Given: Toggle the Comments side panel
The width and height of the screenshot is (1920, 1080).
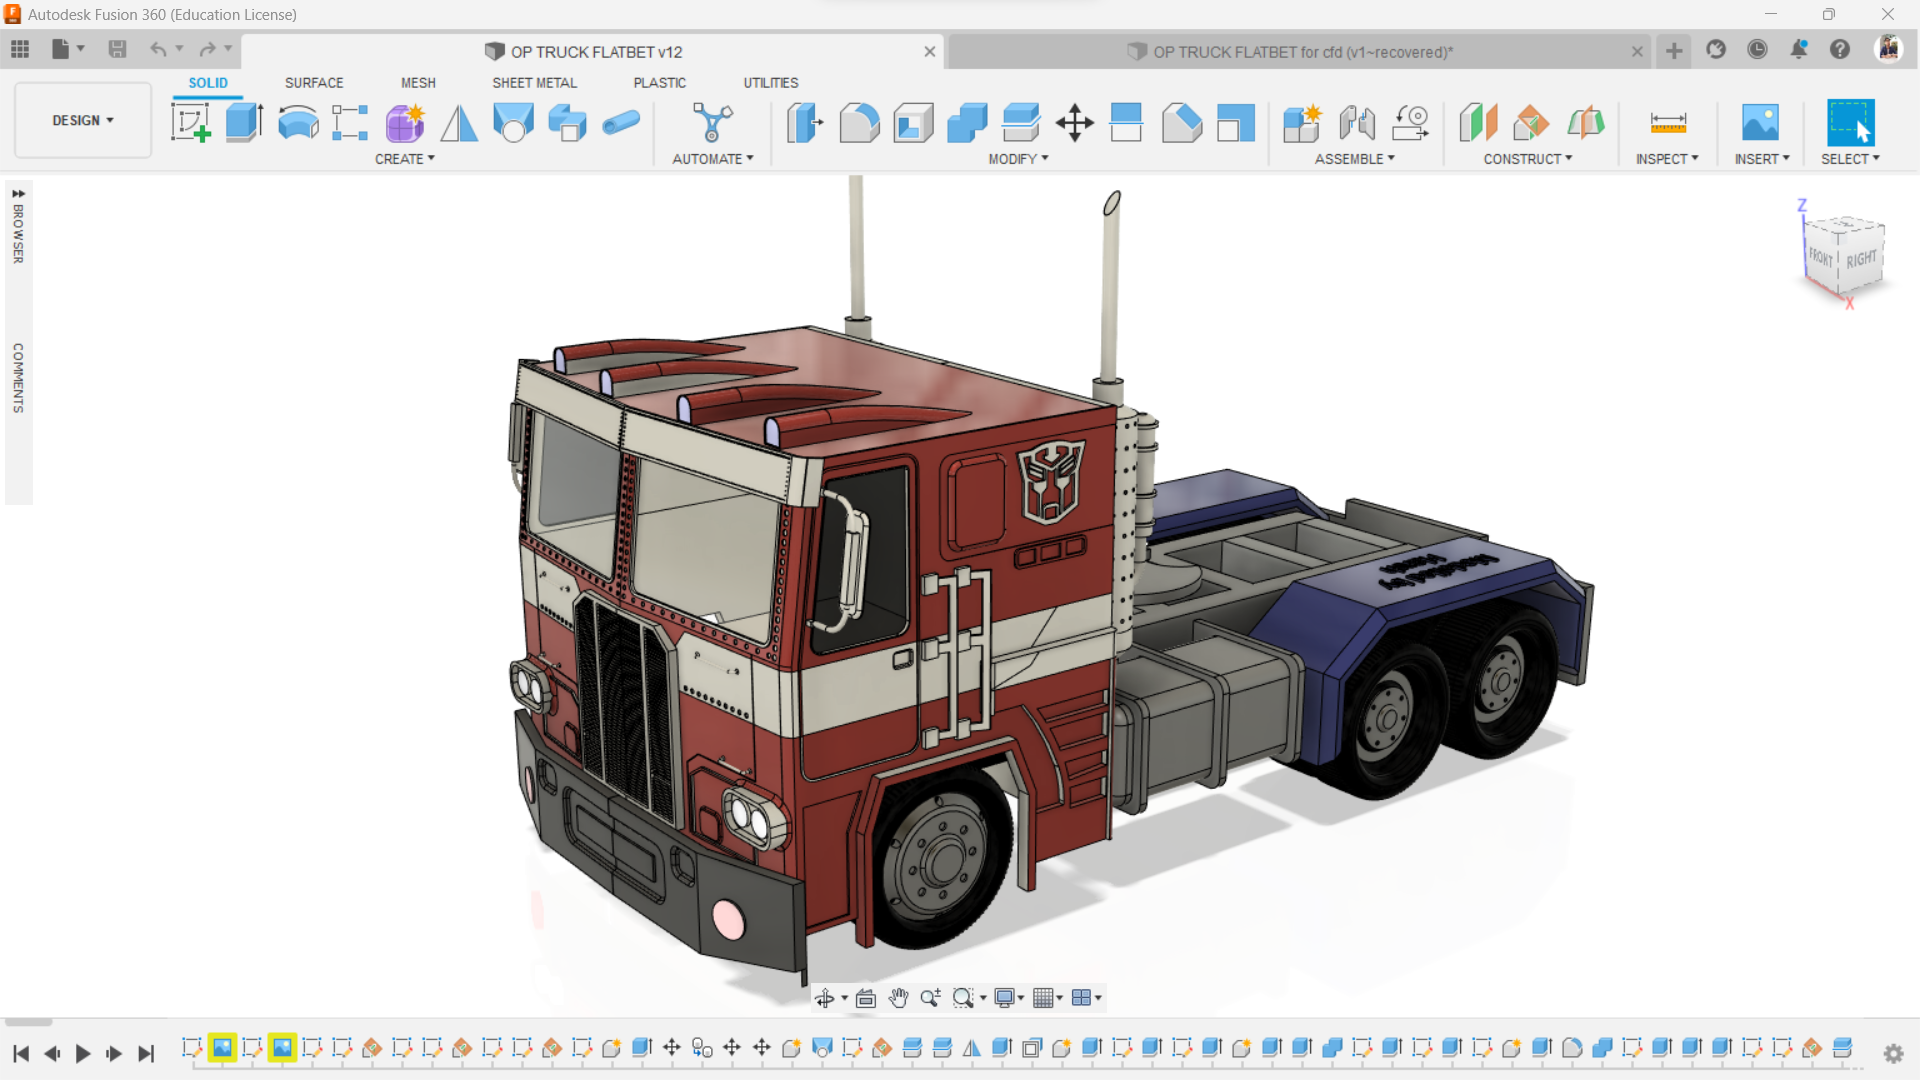Looking at the screenshot, I should pyautogui.click(x=18, y=378).
